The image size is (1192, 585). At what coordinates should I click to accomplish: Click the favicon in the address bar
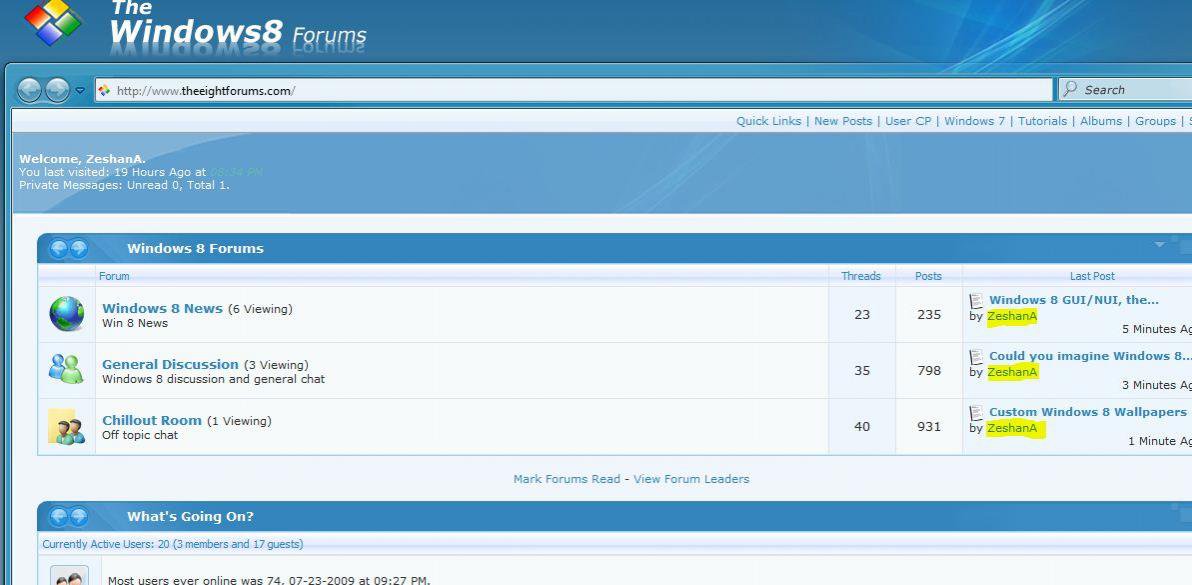tap(104, 90)
